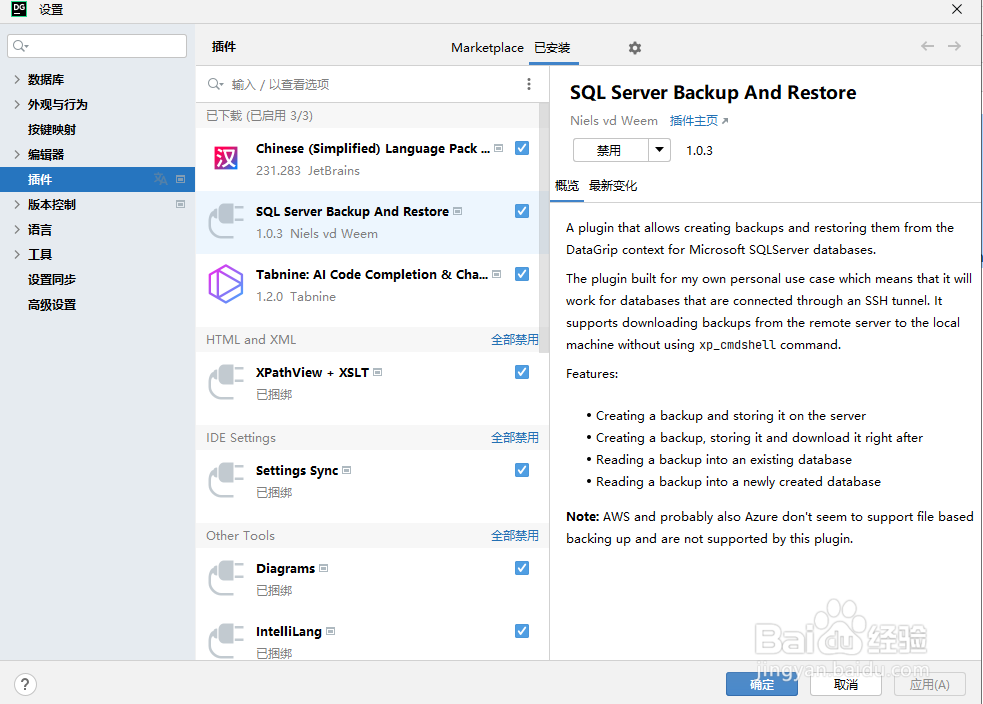Viewport: 983px width, 704px height.
Task: Click the forward navigation arrow
Action: click(954, 46)
